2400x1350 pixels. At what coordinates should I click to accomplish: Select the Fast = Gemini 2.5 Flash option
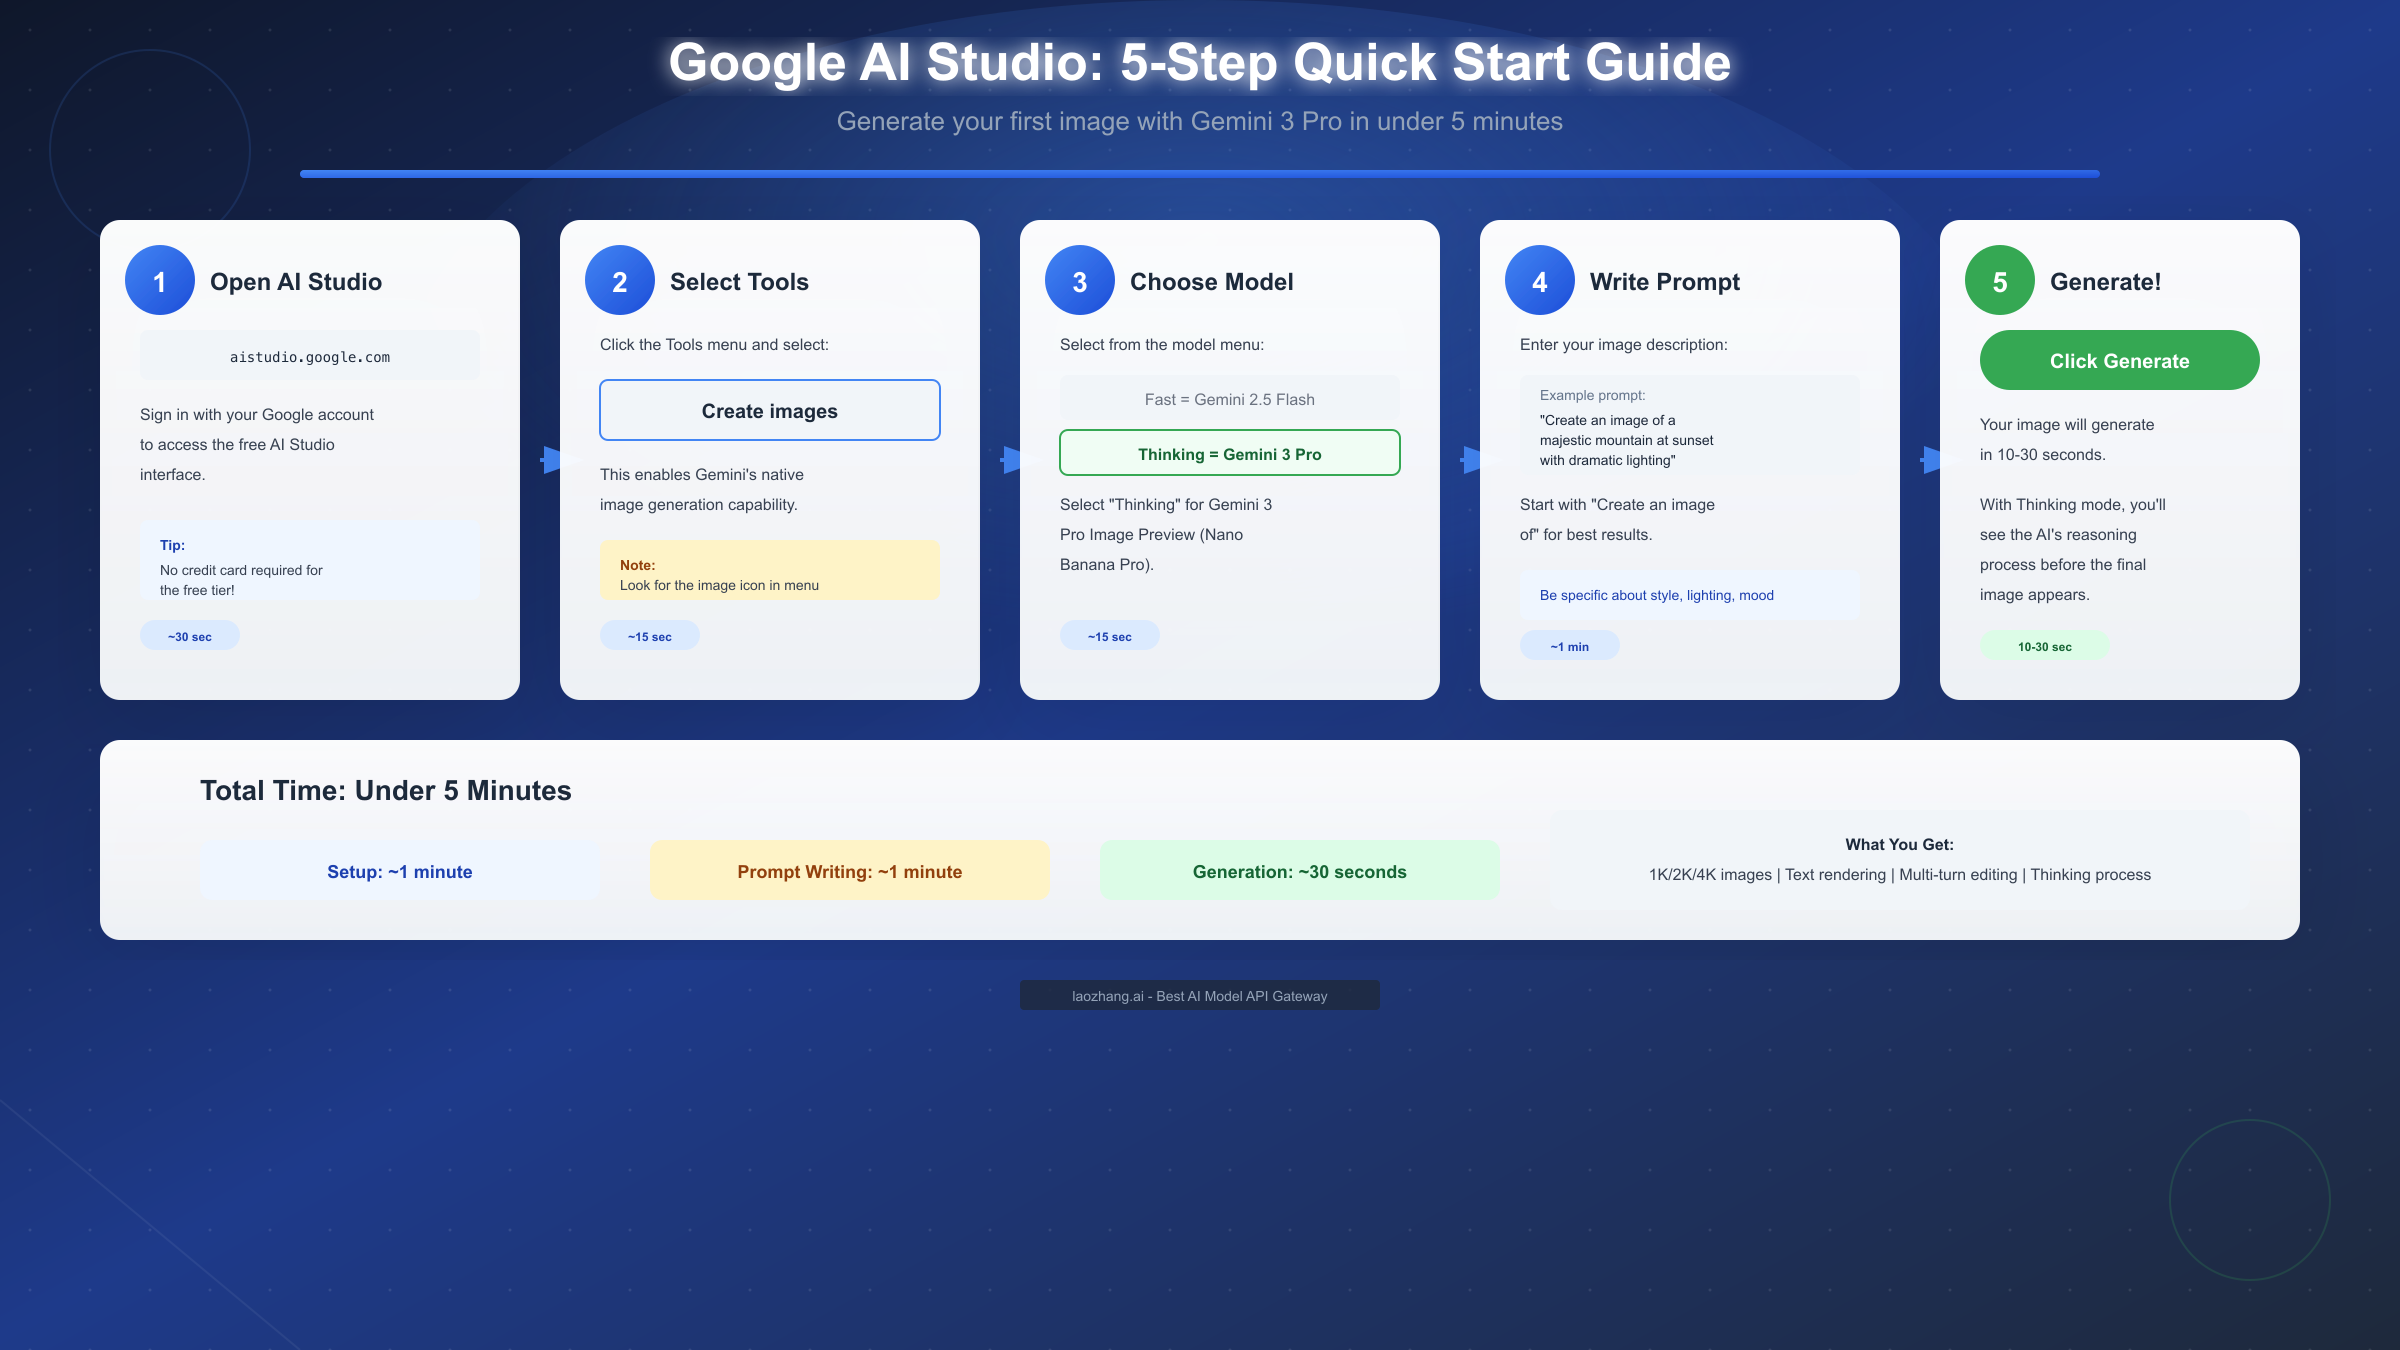tap(1229, 398)
